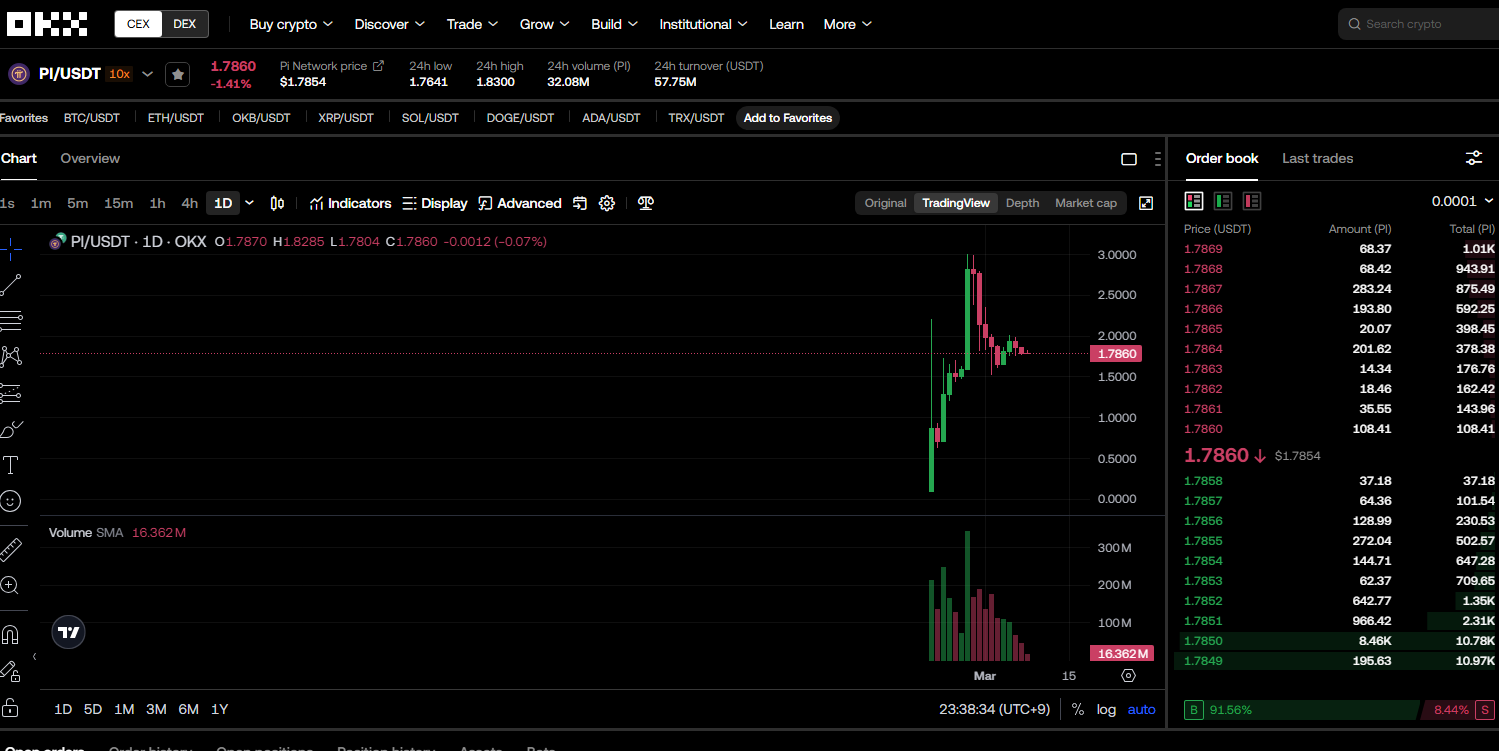Image resolution: width=1499 pixels, height=751 pixels.
Task: Open price axis settings gear
Action: click(x=1129, y=676)
